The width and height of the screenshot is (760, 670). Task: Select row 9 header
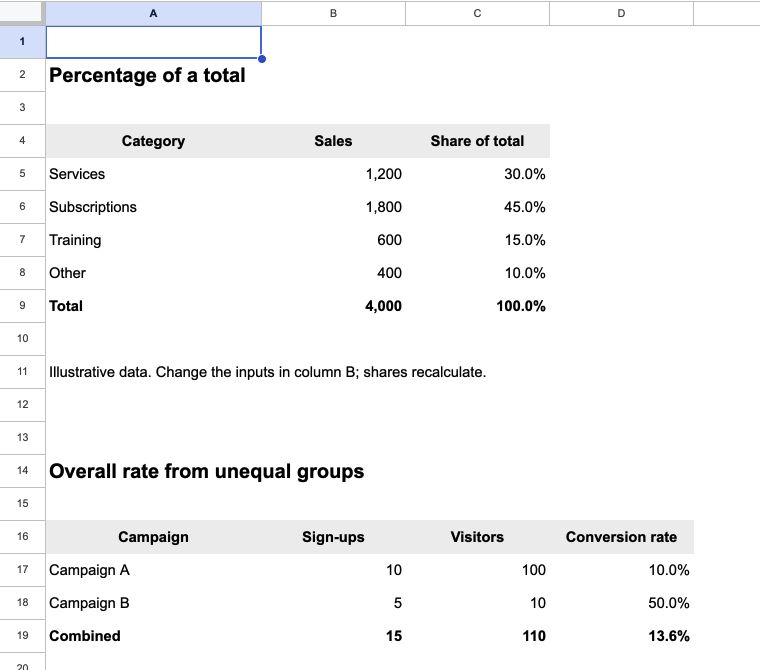(22, 305)
